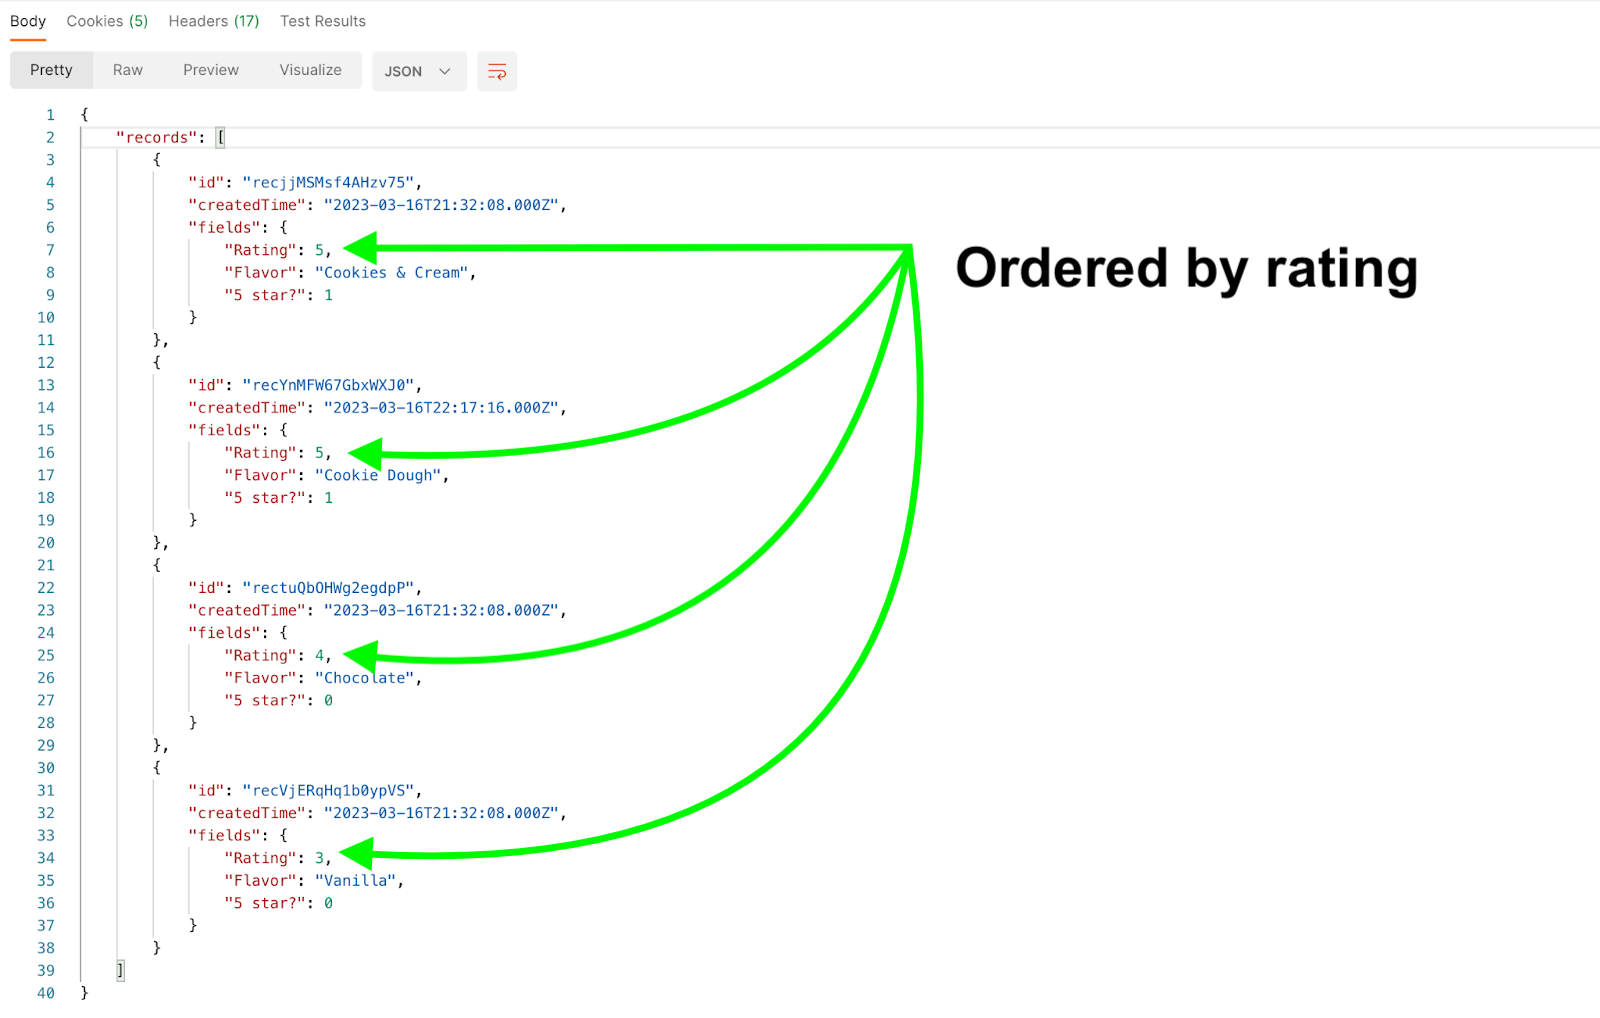Switch to the Body tab
The image size is (1600, 1018).
28,21
